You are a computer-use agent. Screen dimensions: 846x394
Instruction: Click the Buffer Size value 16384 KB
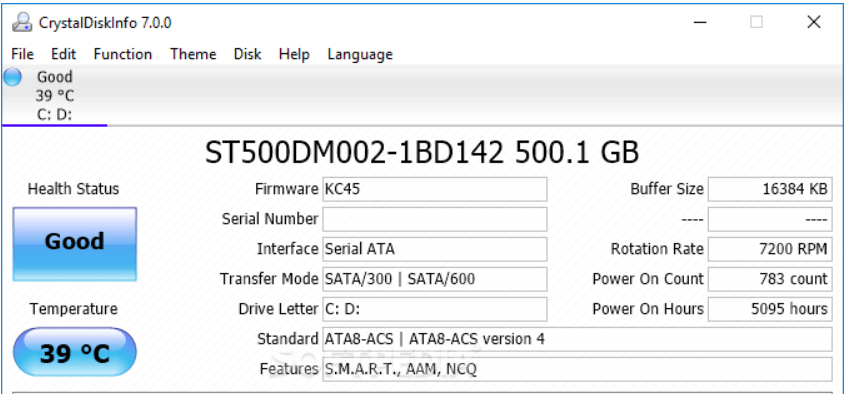pos(770,189)
